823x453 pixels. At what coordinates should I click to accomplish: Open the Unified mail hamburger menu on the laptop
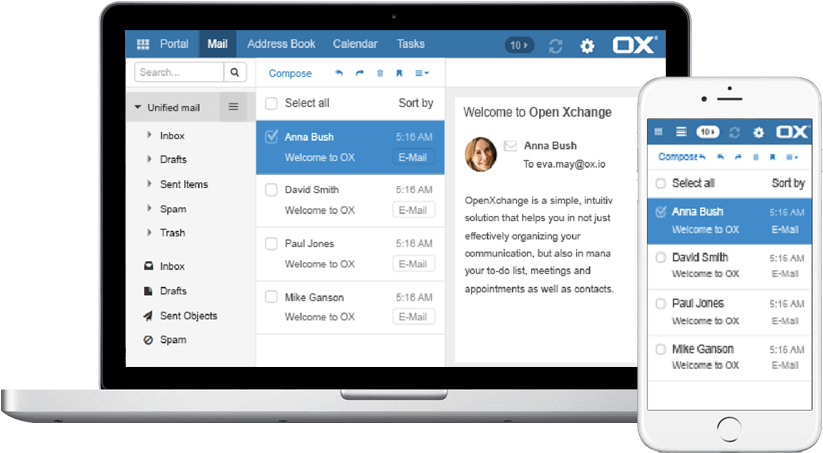pyautogui.click(x=233, y=107)
